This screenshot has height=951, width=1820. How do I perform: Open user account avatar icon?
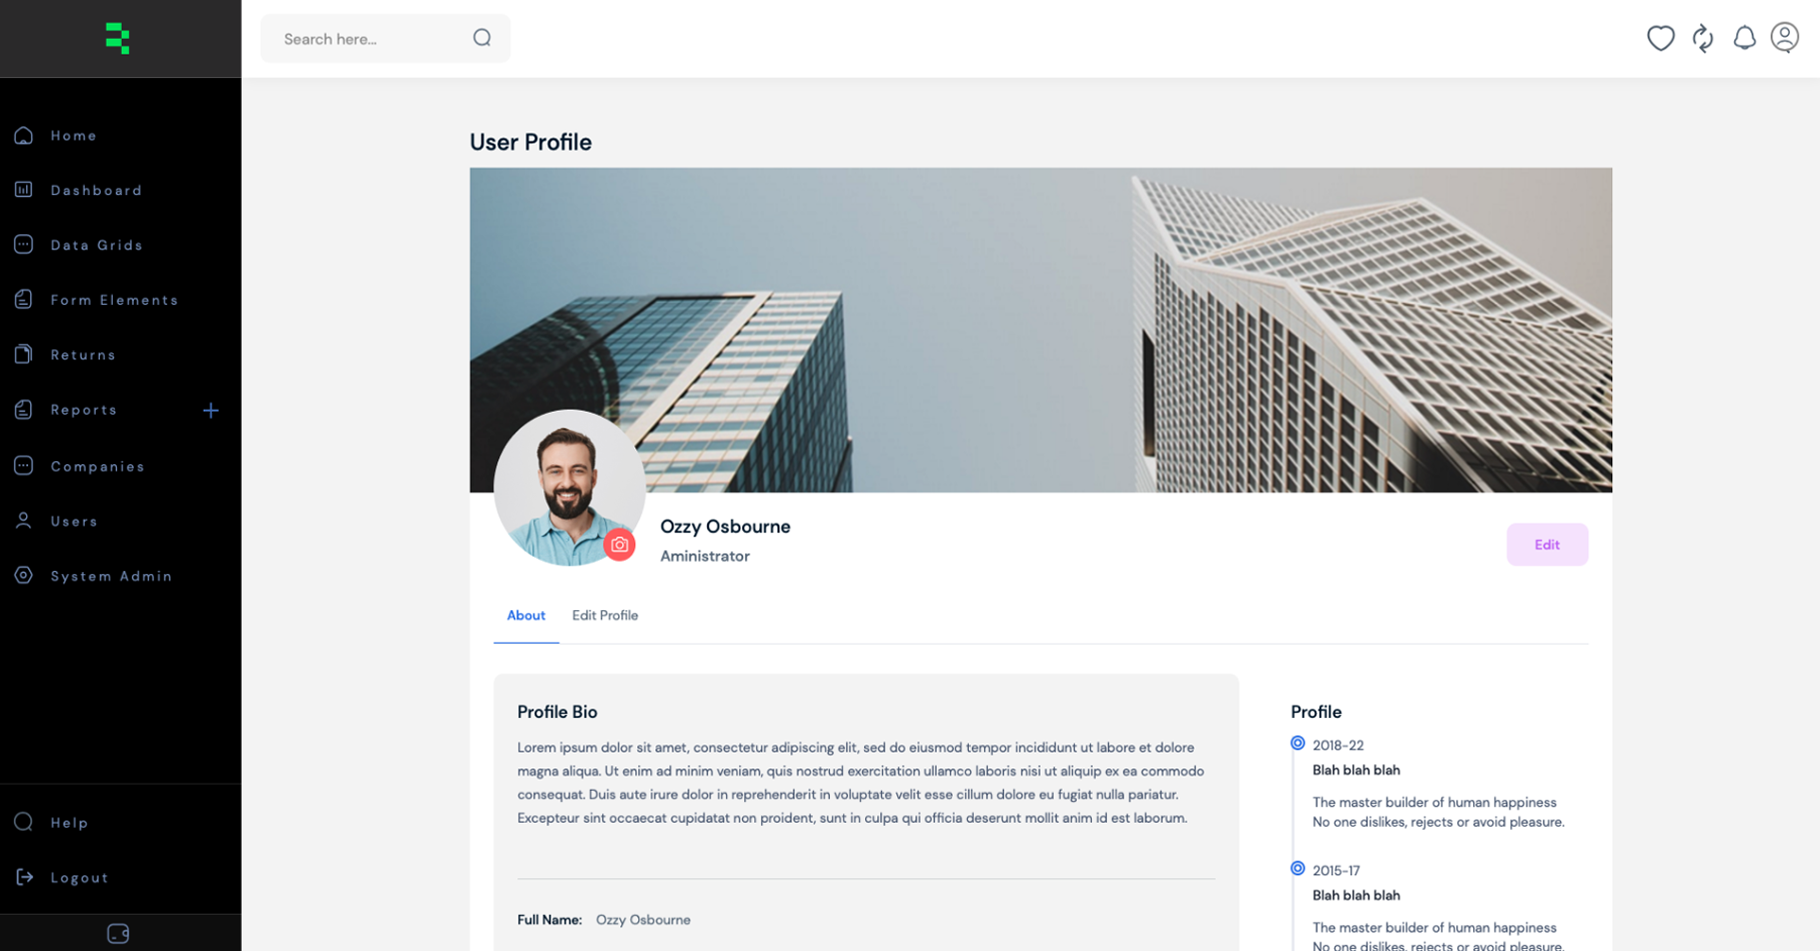tap(1785, 37)
